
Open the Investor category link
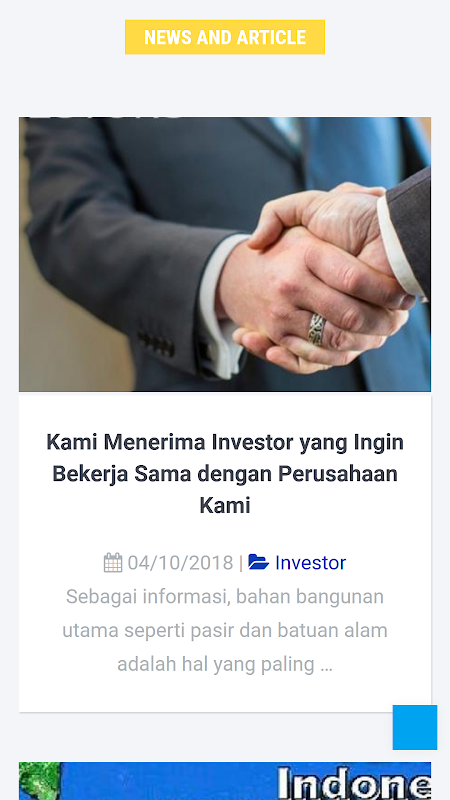310,563
